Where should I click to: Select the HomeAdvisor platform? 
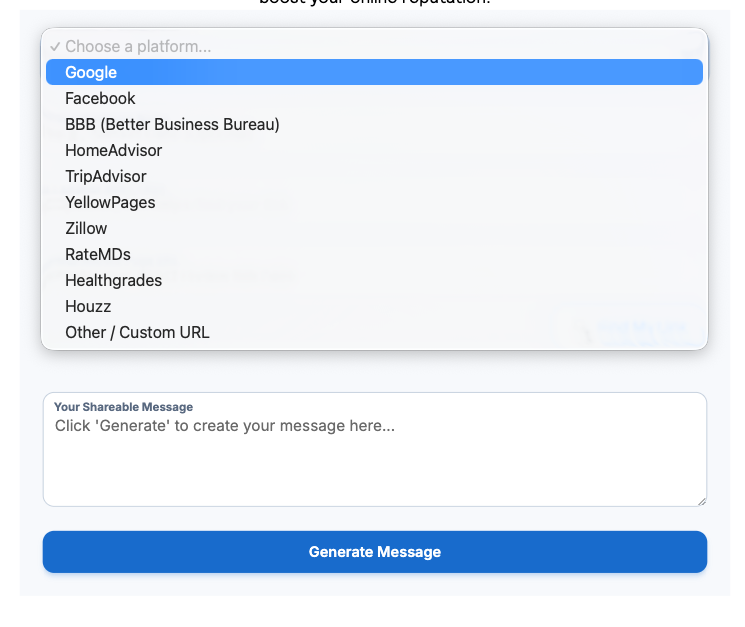click(x=374, y=151)
